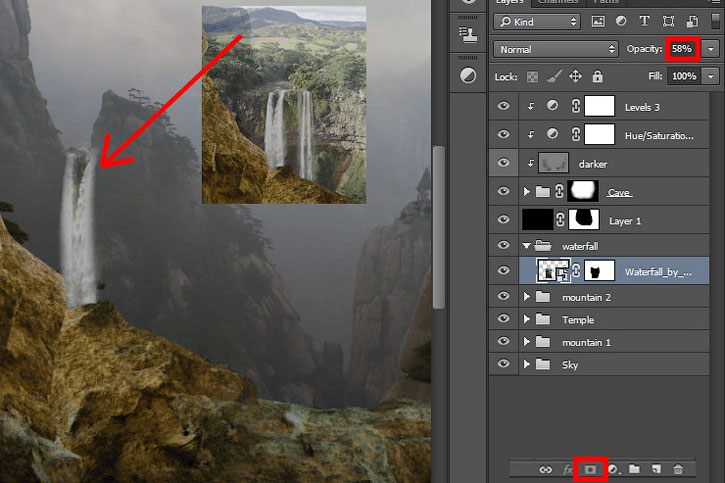Image resolution: width=725 pixels, height=483 pixels.
Task: Click the Opacity value field 58%
Action: [x=682, y=49]
